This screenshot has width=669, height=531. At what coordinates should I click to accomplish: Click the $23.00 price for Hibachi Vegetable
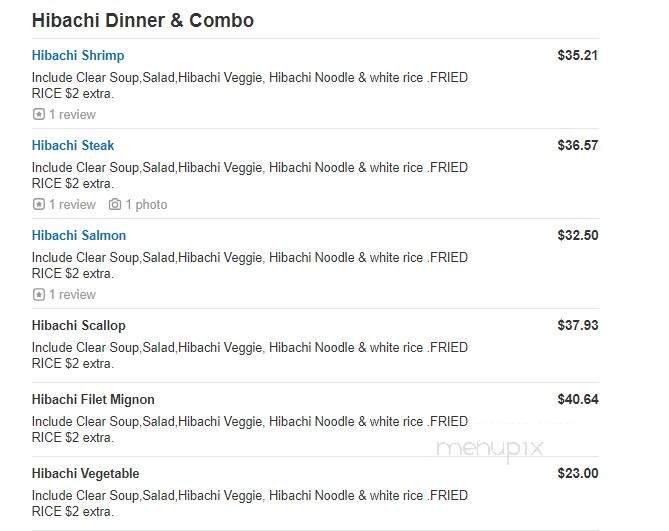577,474
